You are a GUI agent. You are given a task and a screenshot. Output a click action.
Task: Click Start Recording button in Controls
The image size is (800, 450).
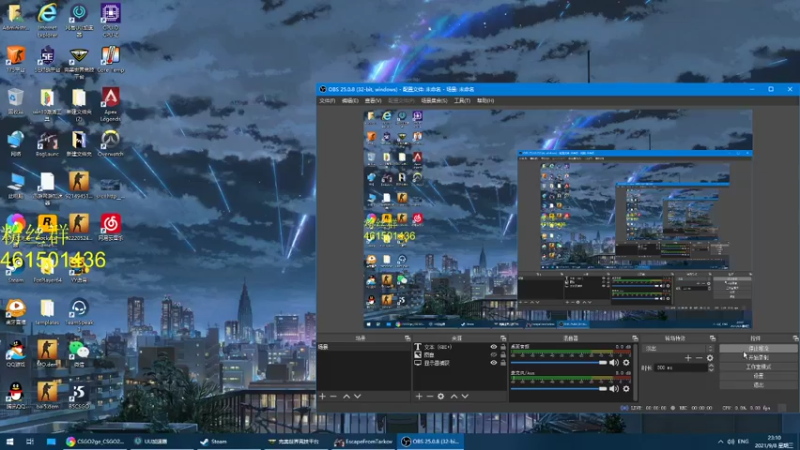758,358
